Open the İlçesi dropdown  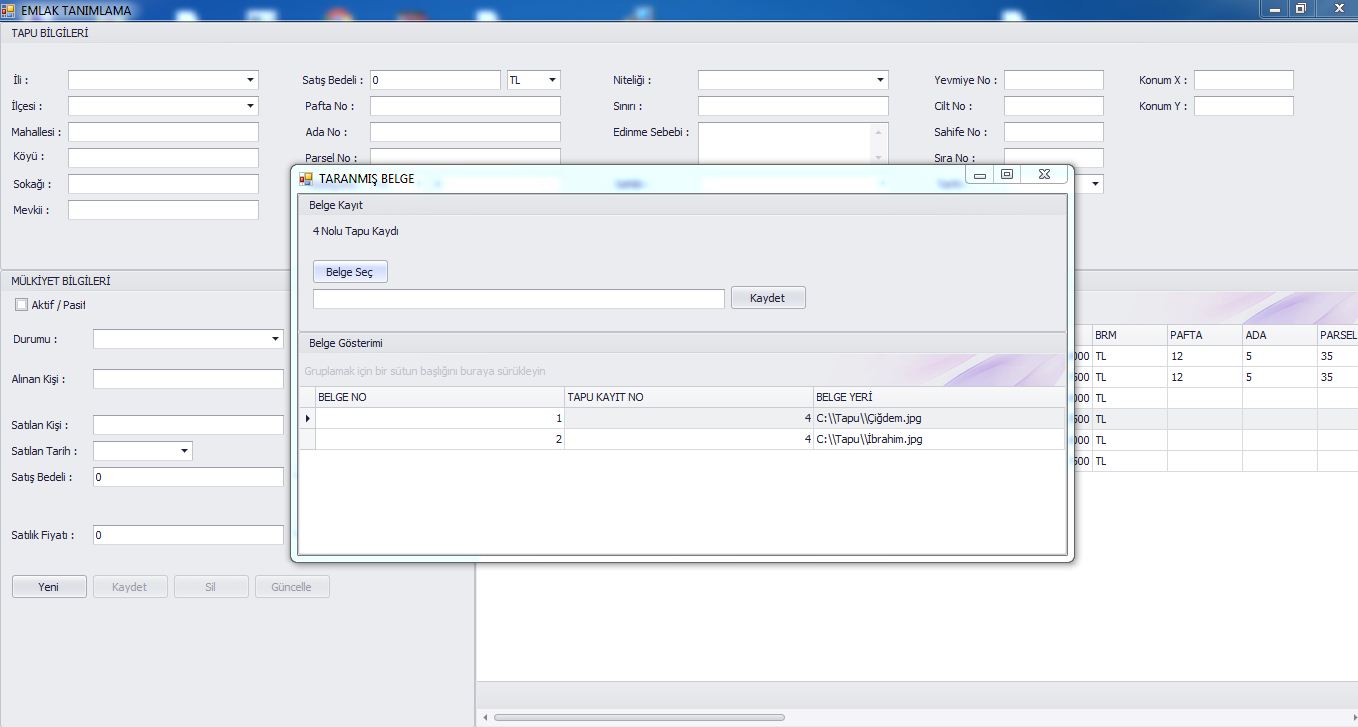tap(250, 106)
